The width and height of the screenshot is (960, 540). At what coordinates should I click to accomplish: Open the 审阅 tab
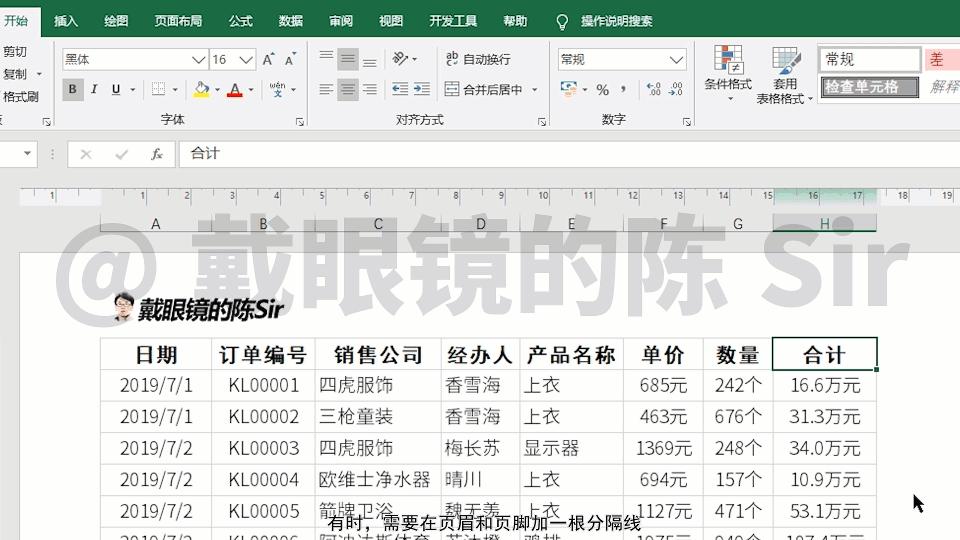(341, 21)
